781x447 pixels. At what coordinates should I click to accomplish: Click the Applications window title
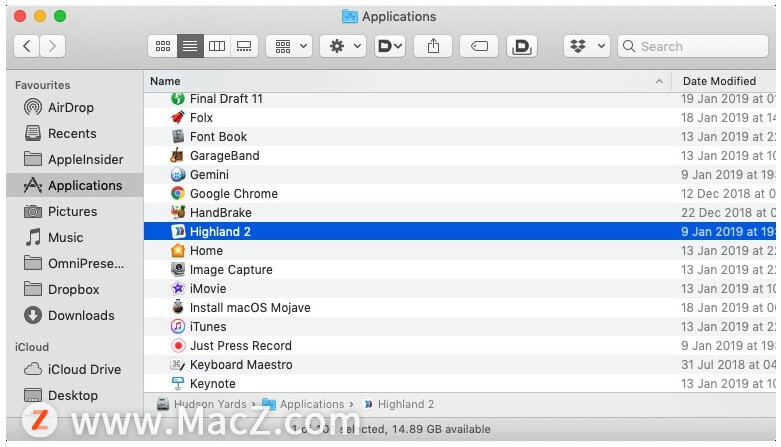(x=398, y=16)
